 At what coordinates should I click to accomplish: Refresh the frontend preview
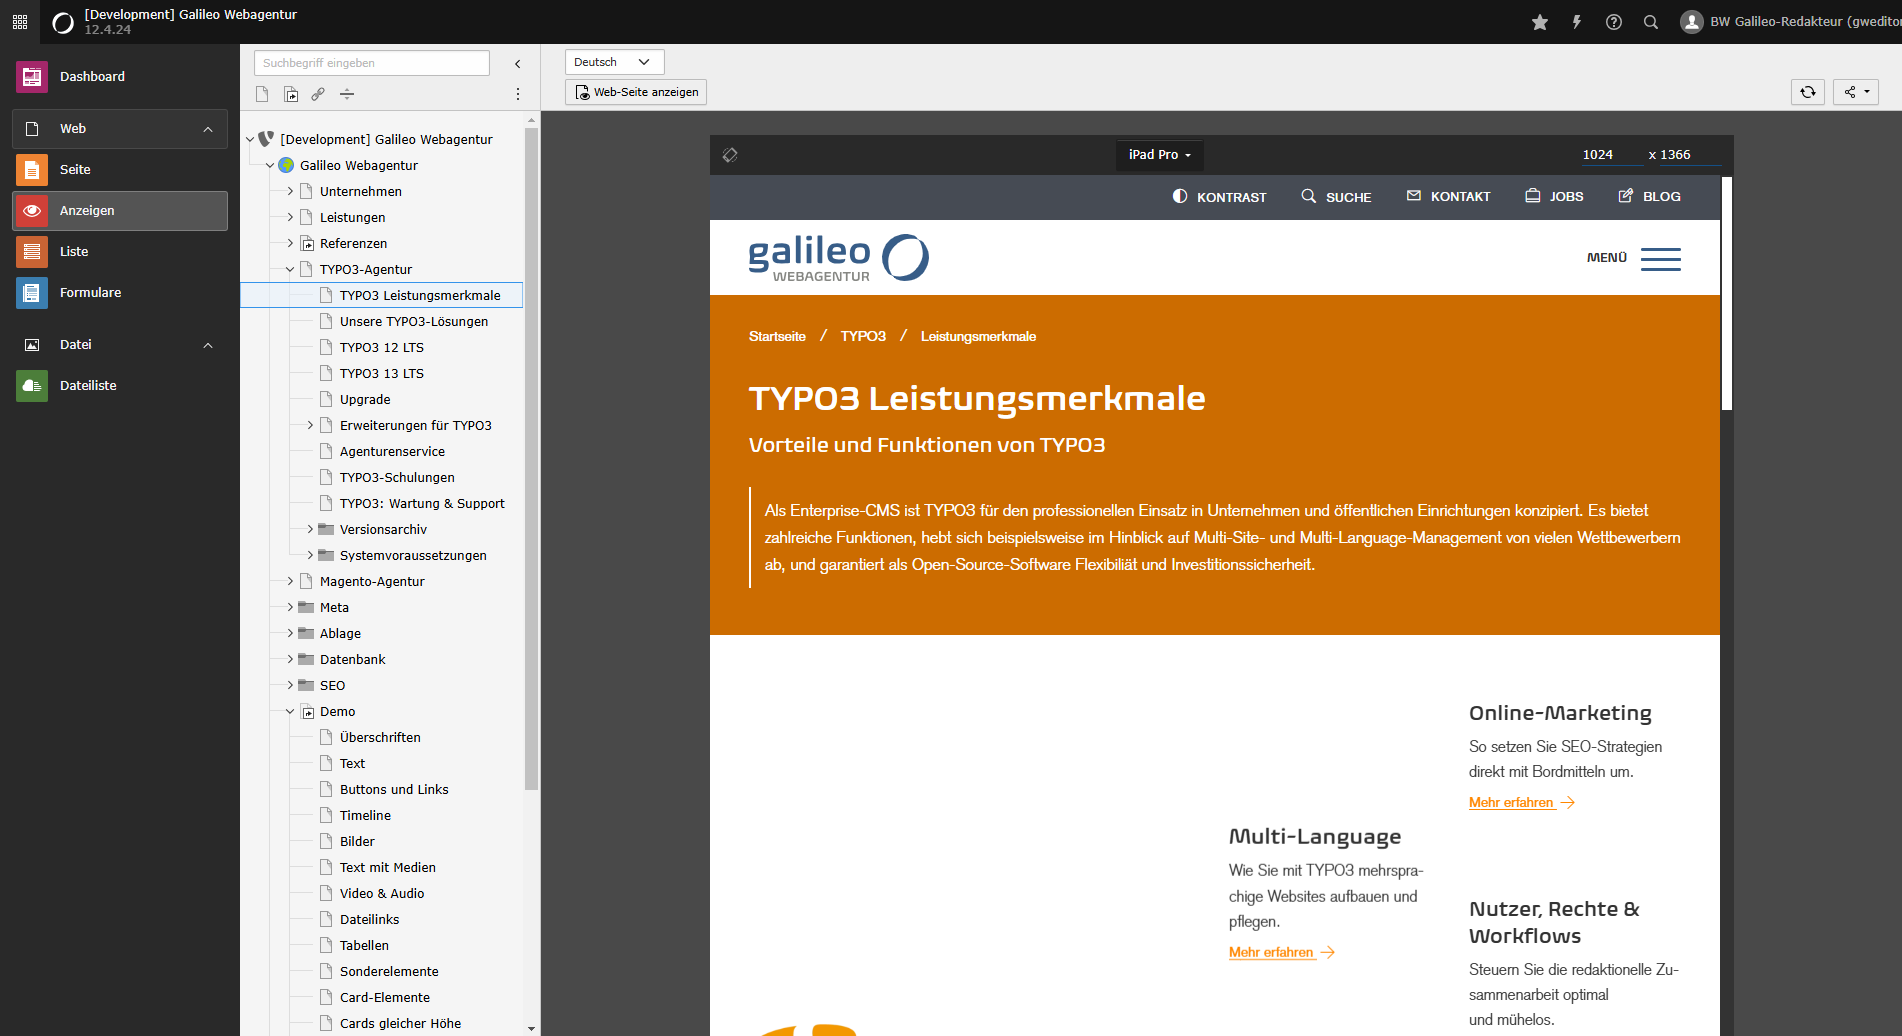[1808, 92]
